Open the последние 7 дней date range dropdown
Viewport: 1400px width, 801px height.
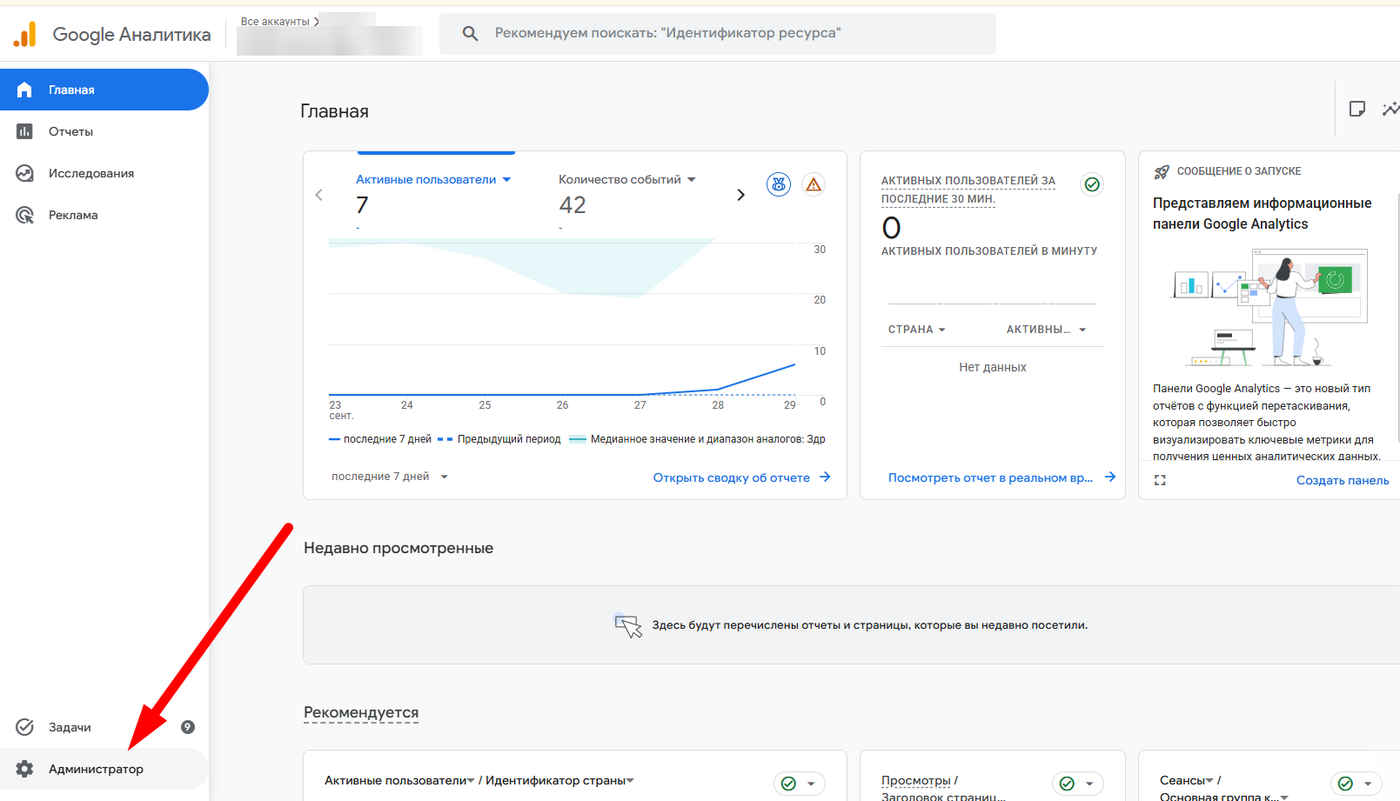390,477
